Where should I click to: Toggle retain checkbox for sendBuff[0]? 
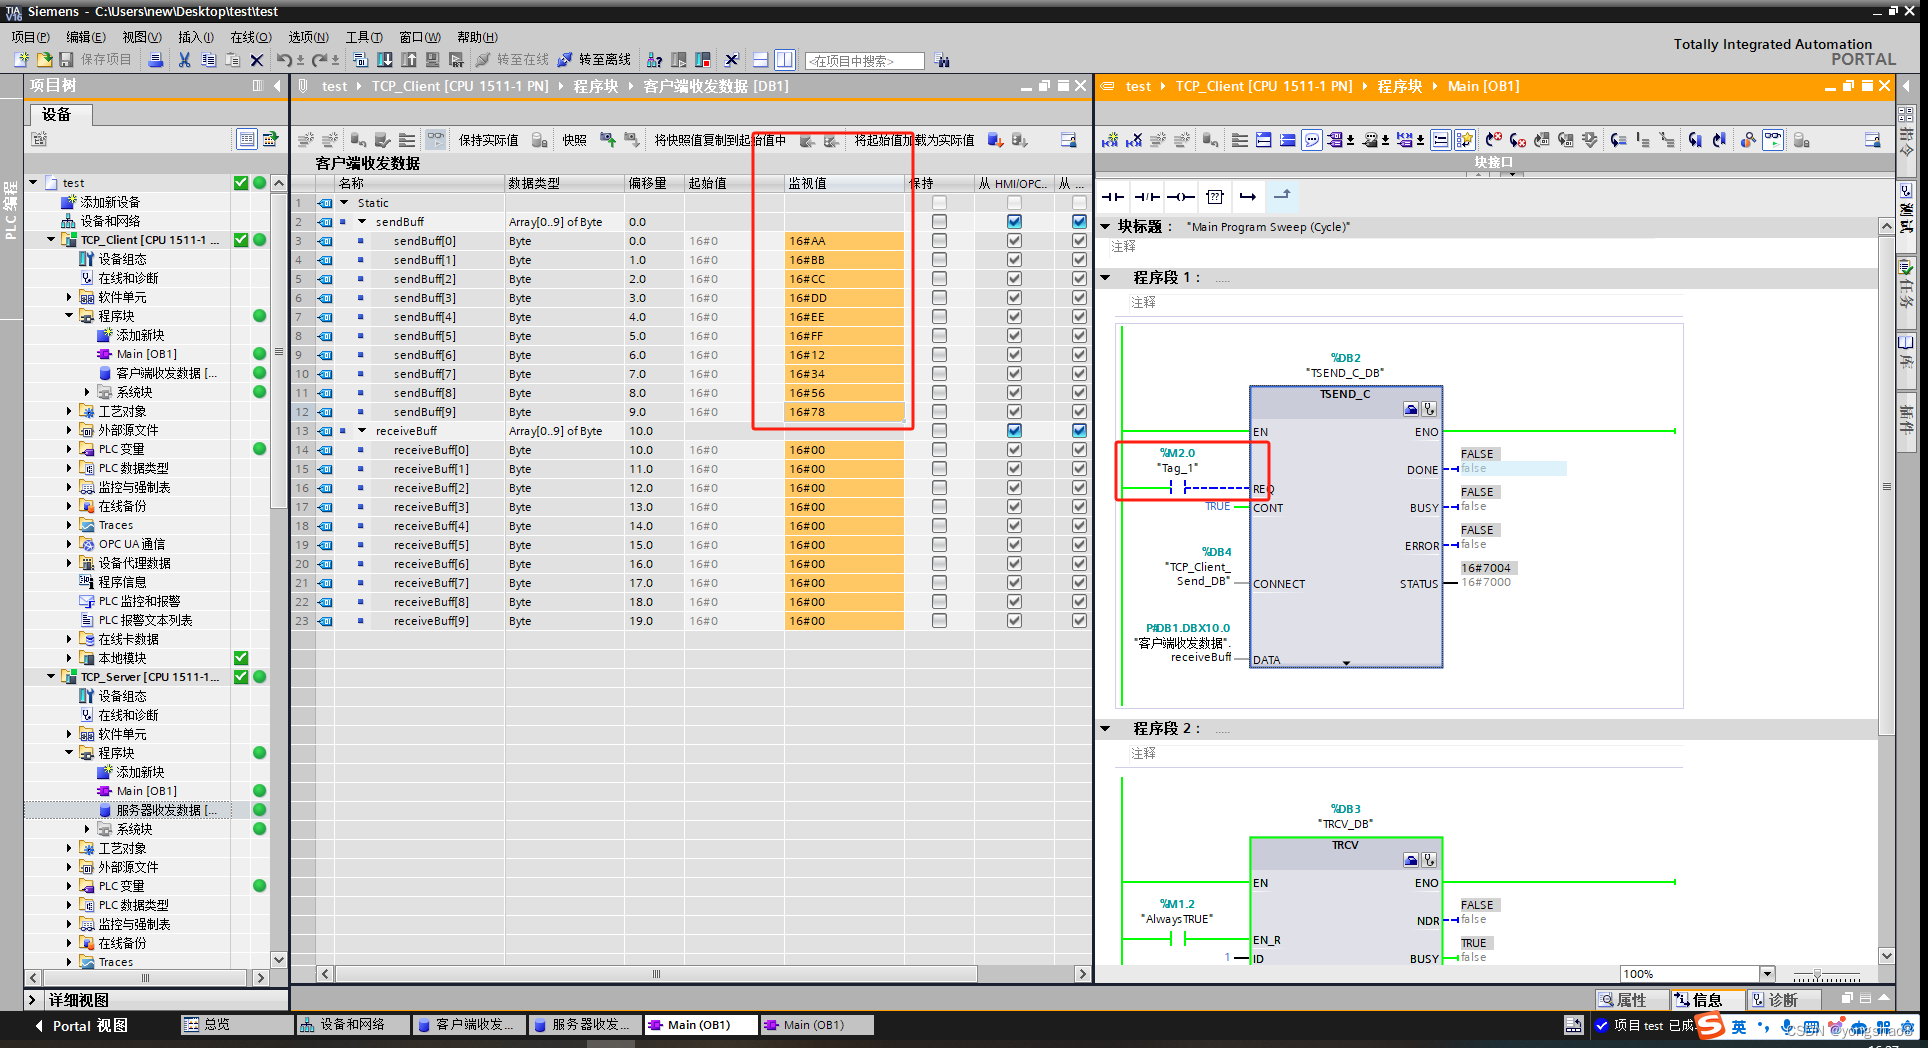coord(939,241)
